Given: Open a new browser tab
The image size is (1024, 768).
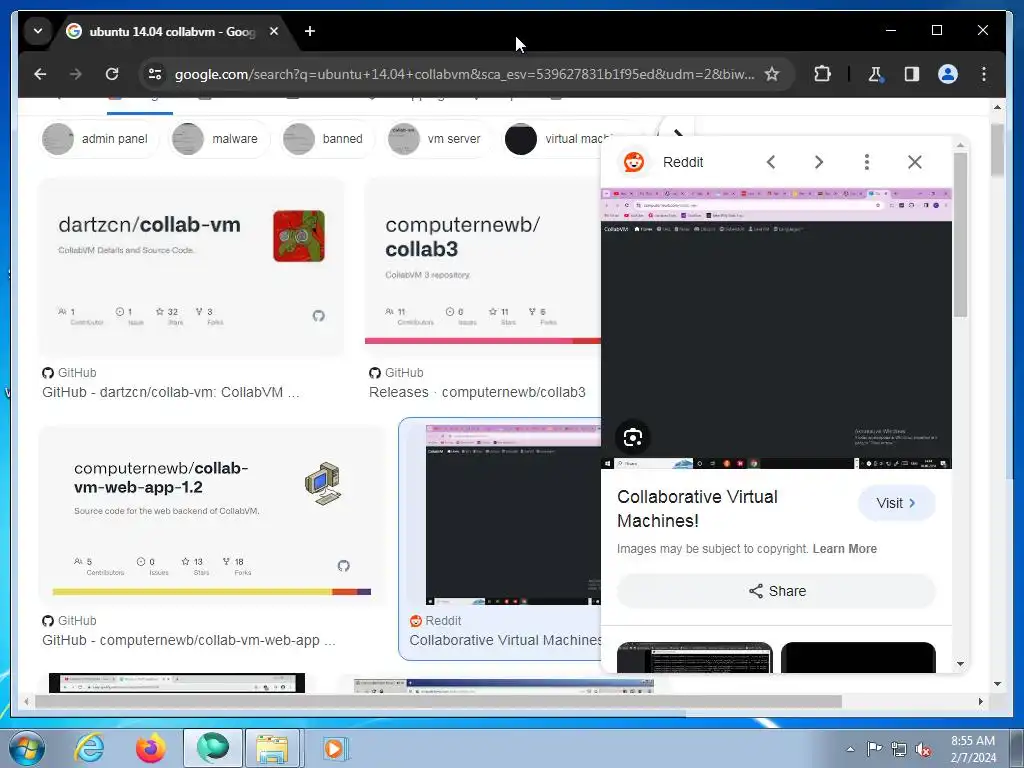Looking at the screenshot, I should pyautogui.click(x=310, y=31).
